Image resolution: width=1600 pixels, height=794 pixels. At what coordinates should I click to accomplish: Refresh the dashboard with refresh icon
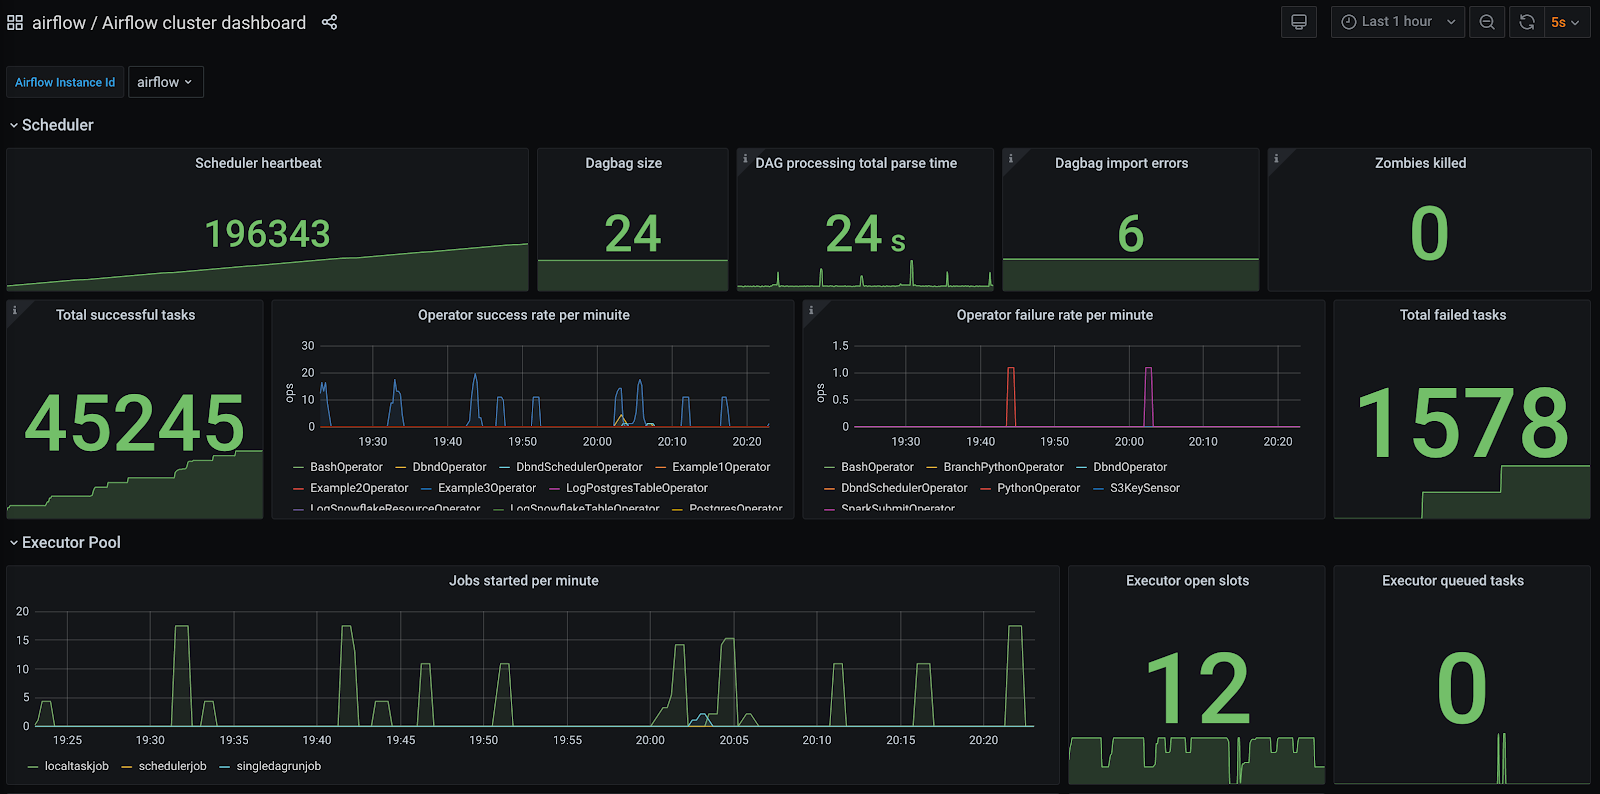[1527, 22]
